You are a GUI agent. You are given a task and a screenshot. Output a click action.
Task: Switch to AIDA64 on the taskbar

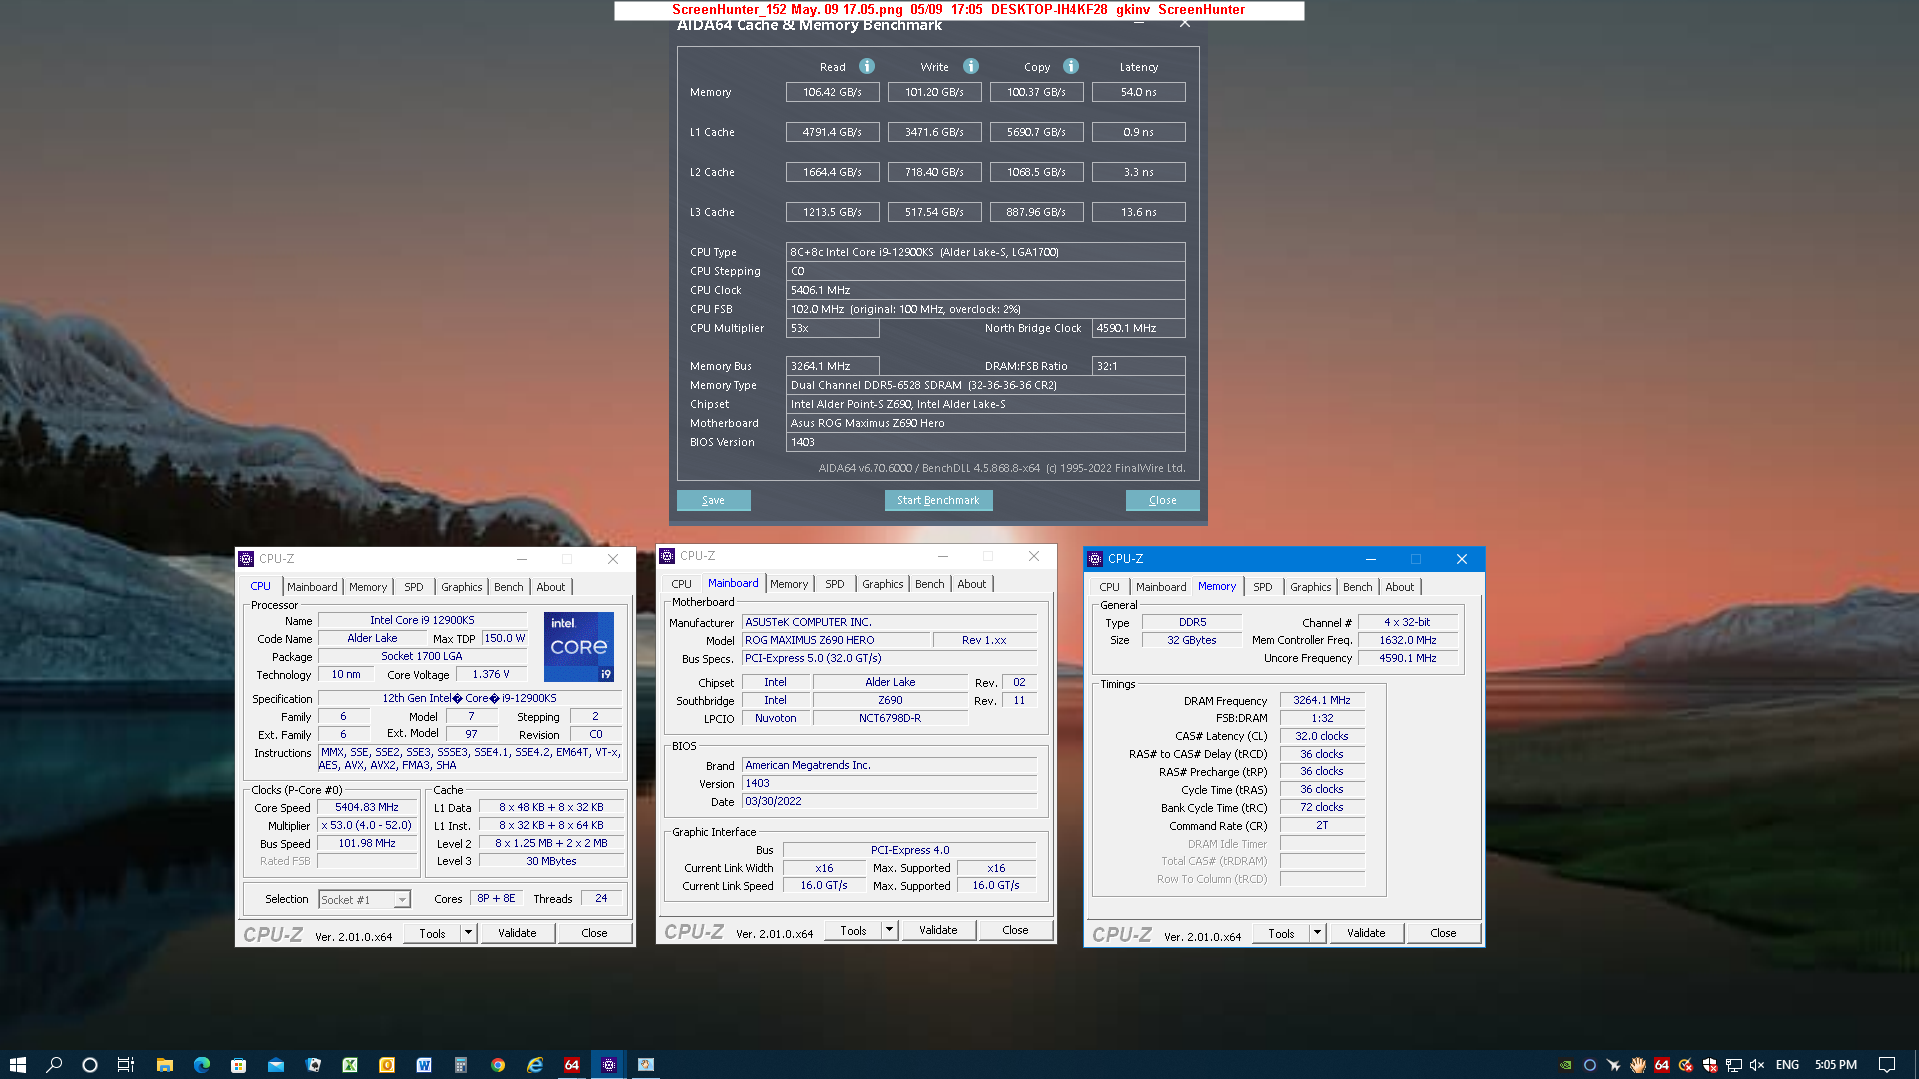pos(572,1065)
